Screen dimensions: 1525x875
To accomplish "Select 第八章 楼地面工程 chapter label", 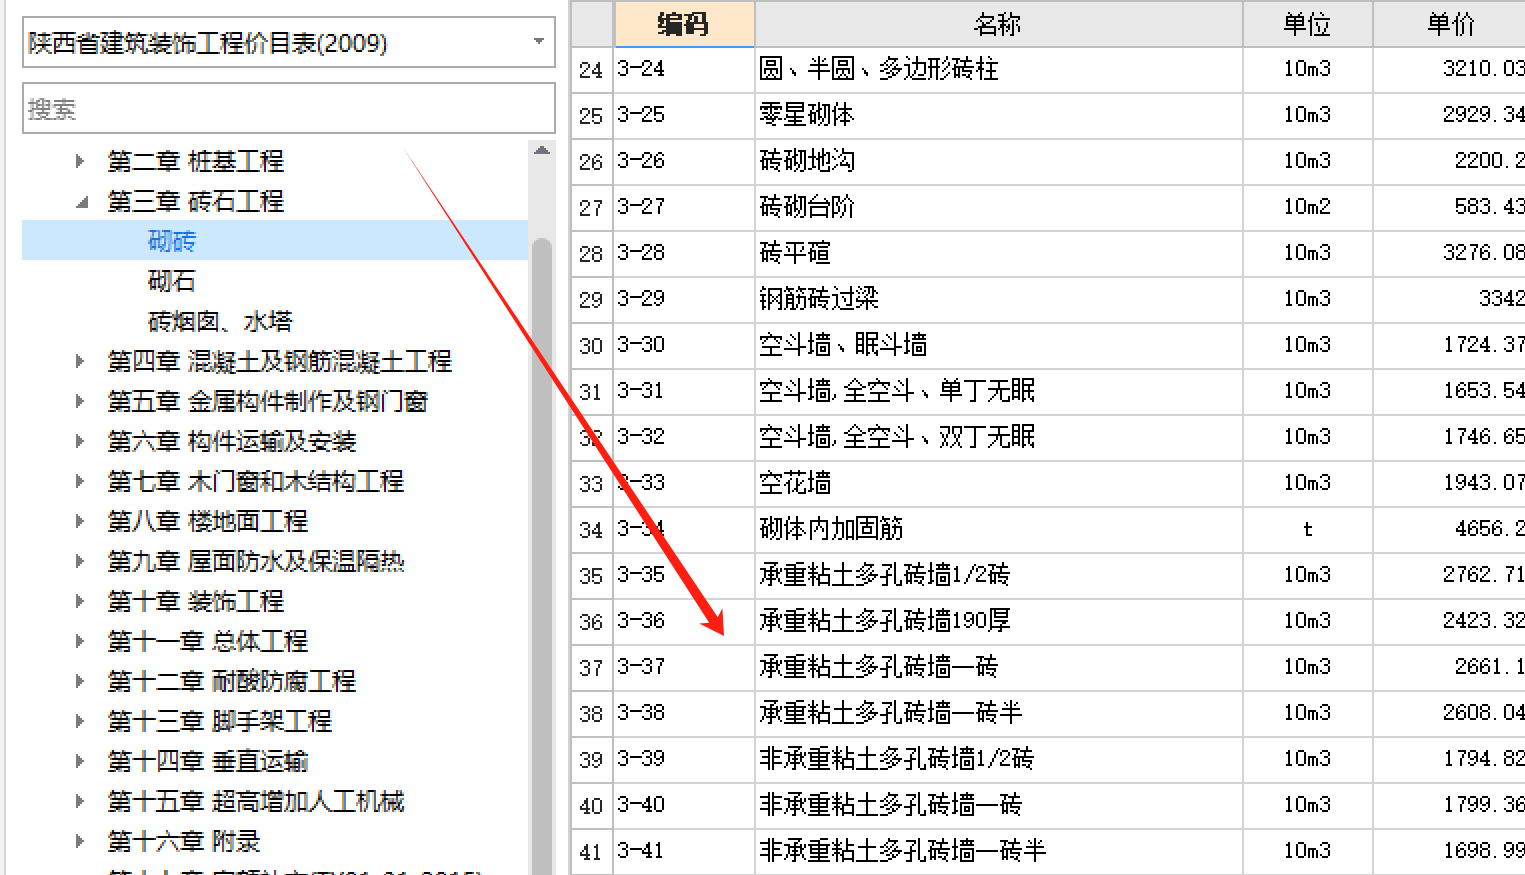I will (208, 521).
